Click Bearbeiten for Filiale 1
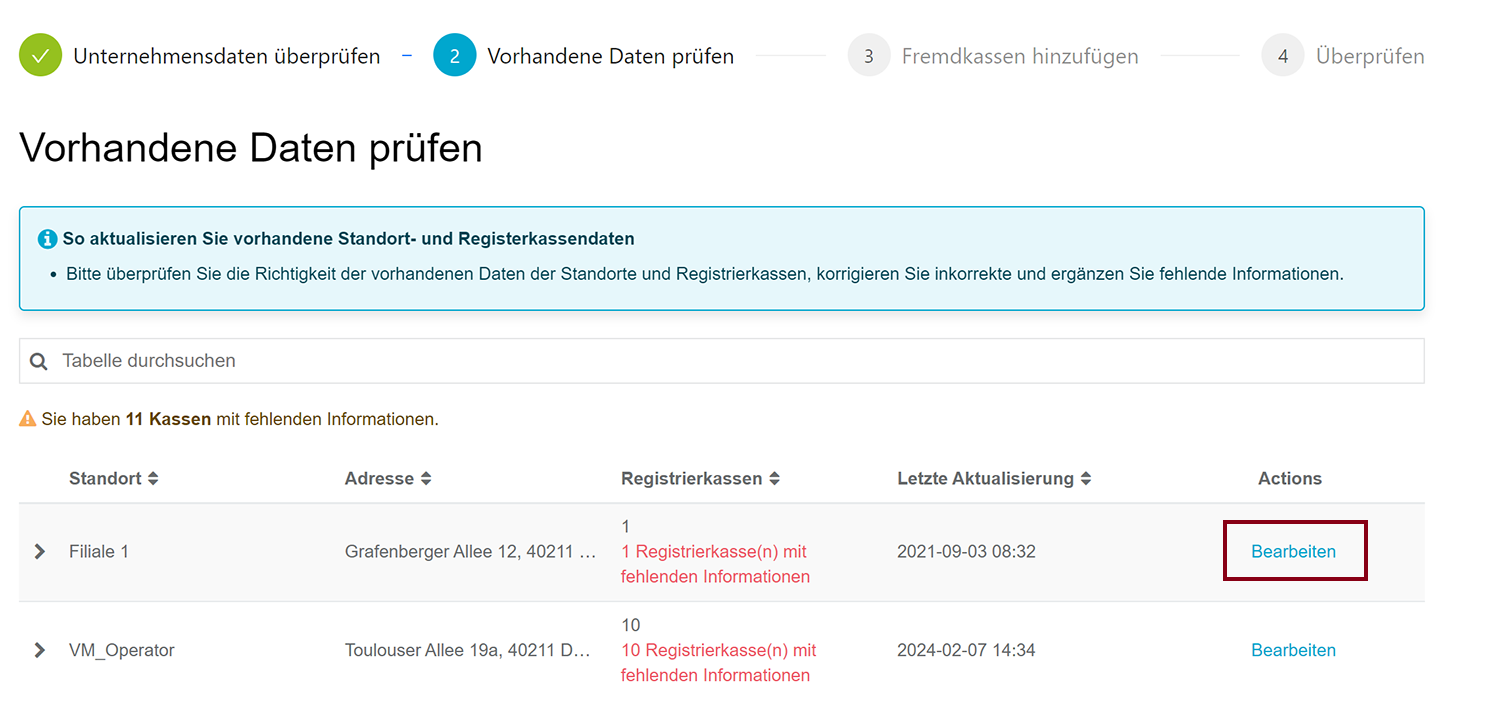The height and width of the screenshot is (719, 1500). pos(1294,550)
